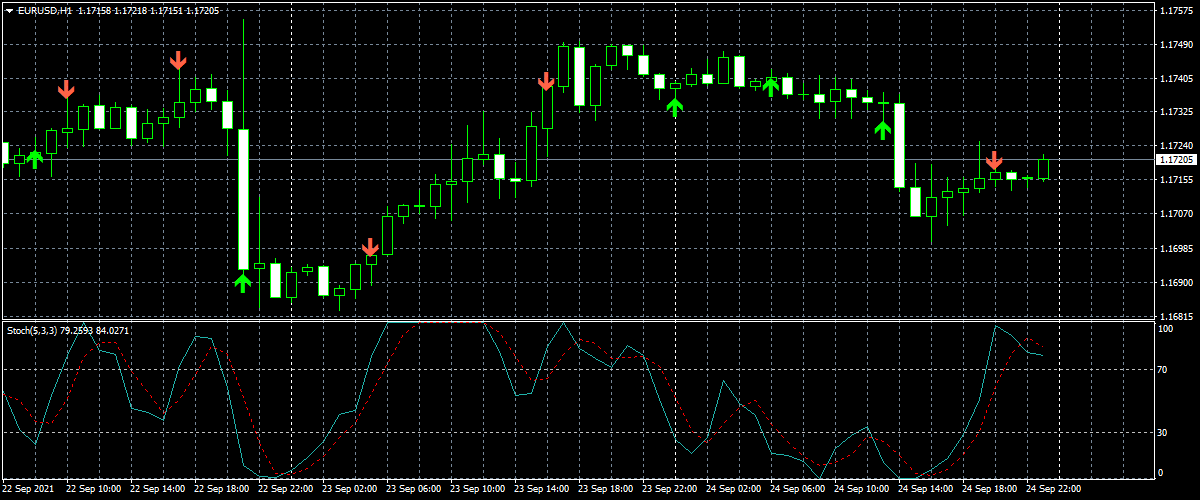Click the 24 Sep 22:00 time label
1200x500 pixels.
pyautogui.click(x=1053, y=490)
